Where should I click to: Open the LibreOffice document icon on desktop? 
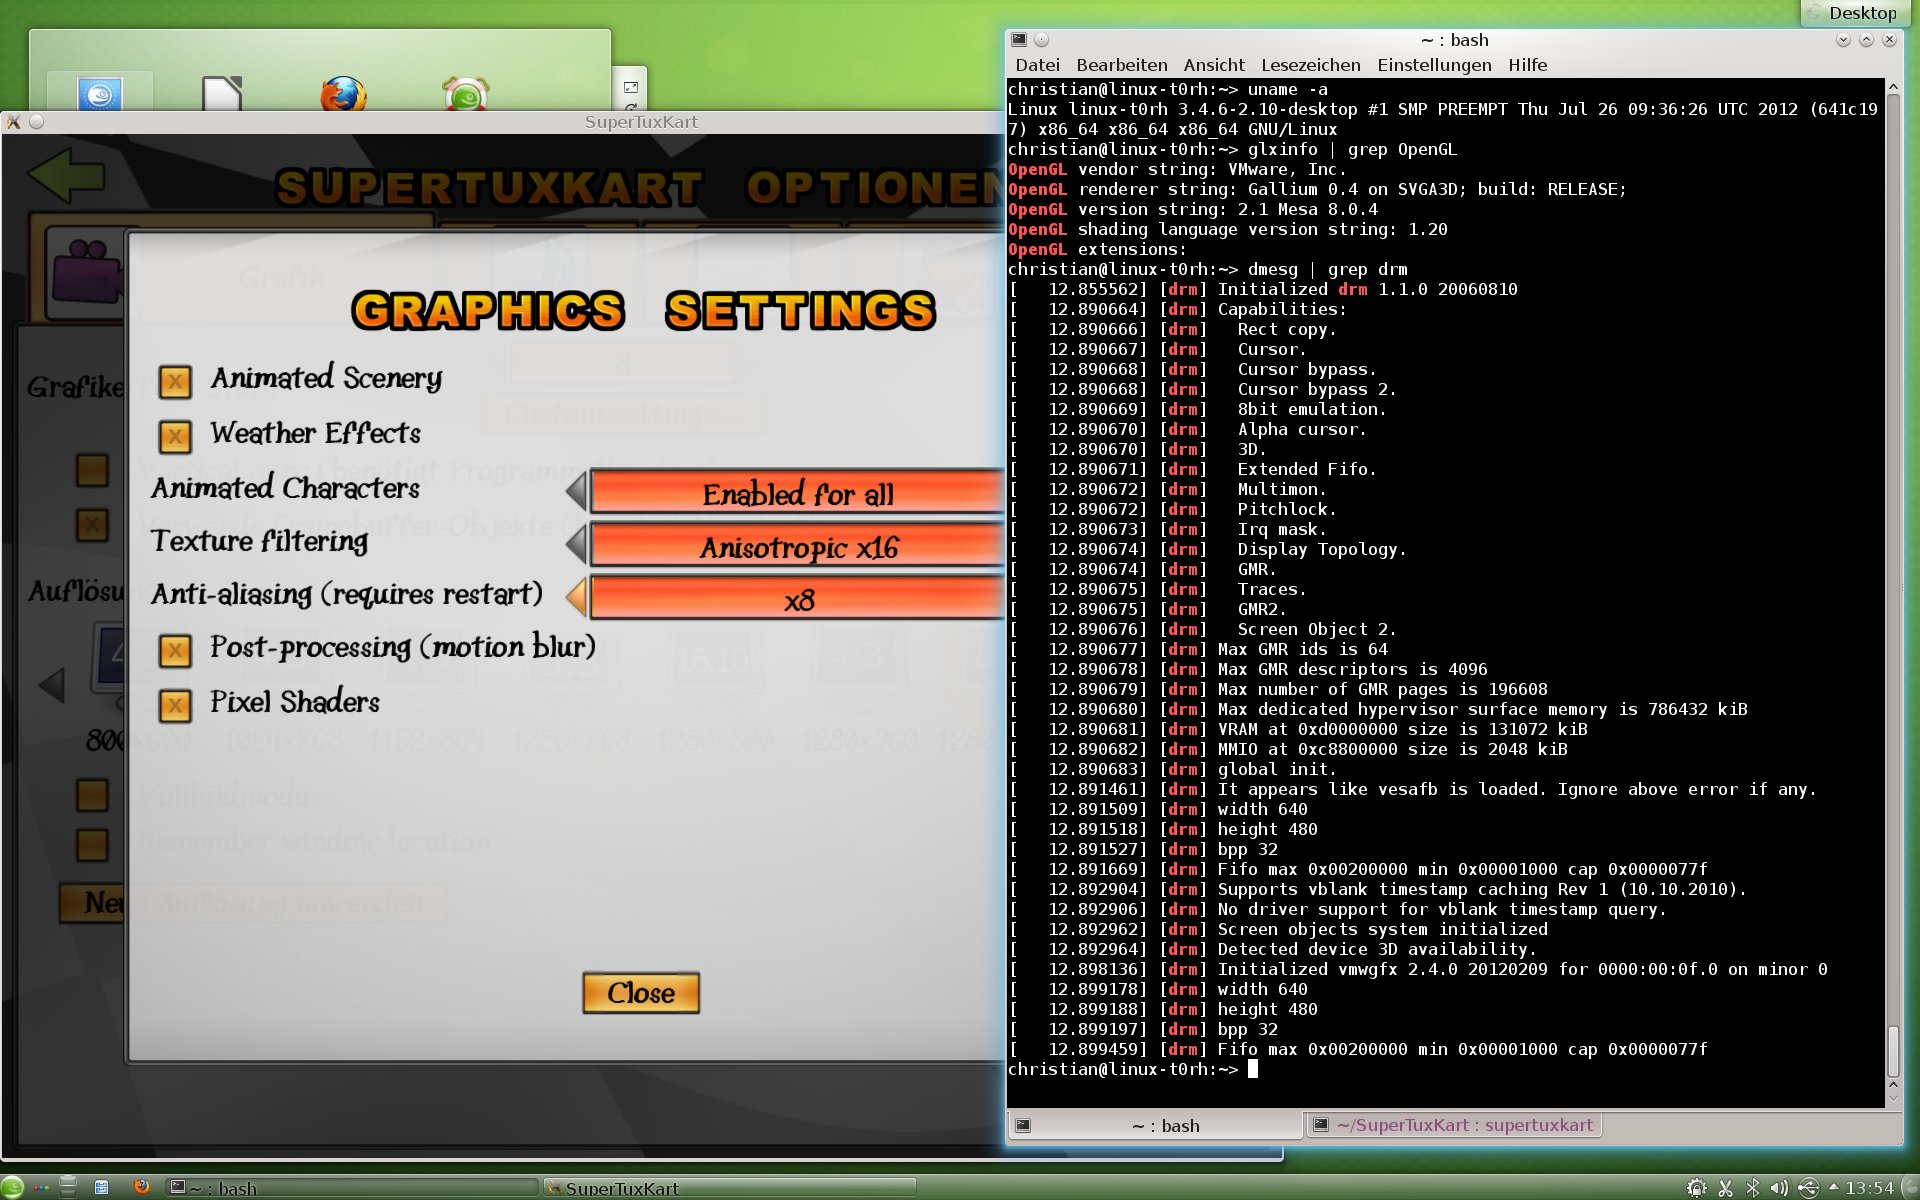pyautogui.click(x=221, y=93)
